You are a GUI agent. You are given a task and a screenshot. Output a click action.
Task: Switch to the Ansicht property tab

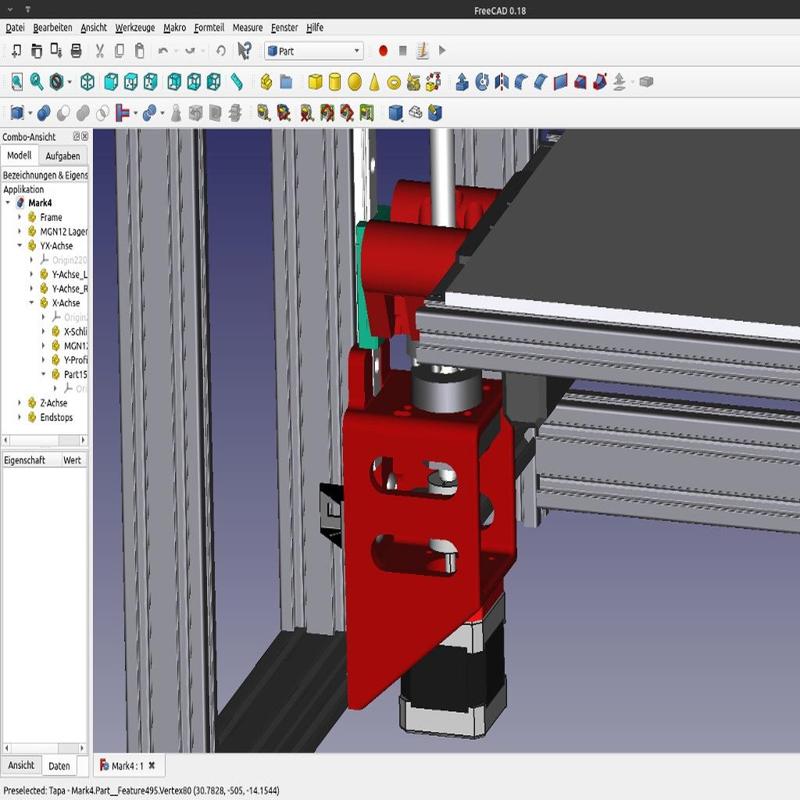pyautogui.click(x=20, y=765)
